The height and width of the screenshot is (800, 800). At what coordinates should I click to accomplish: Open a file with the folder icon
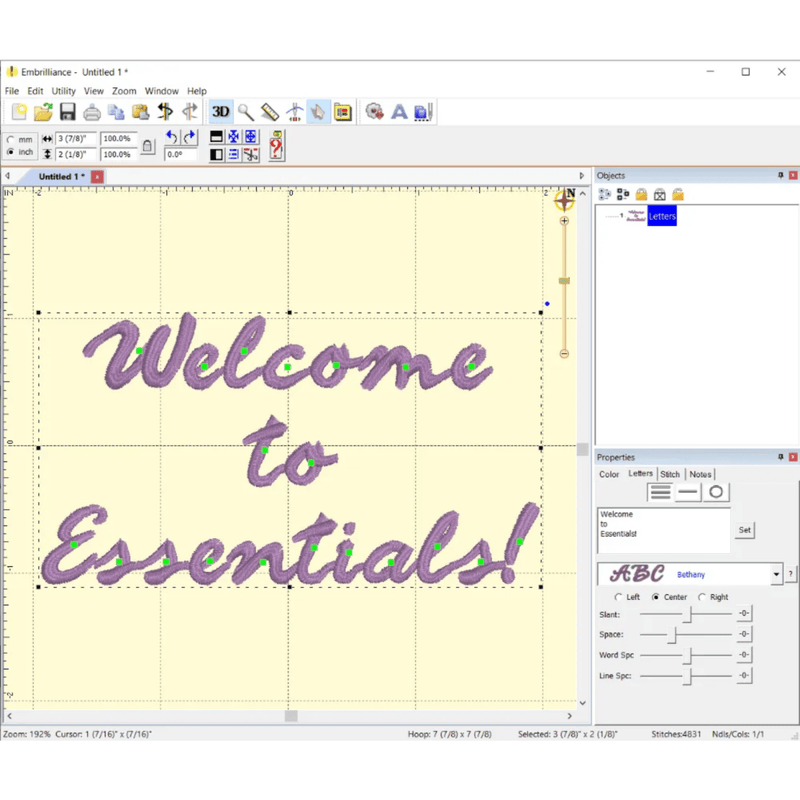(43, 111)
